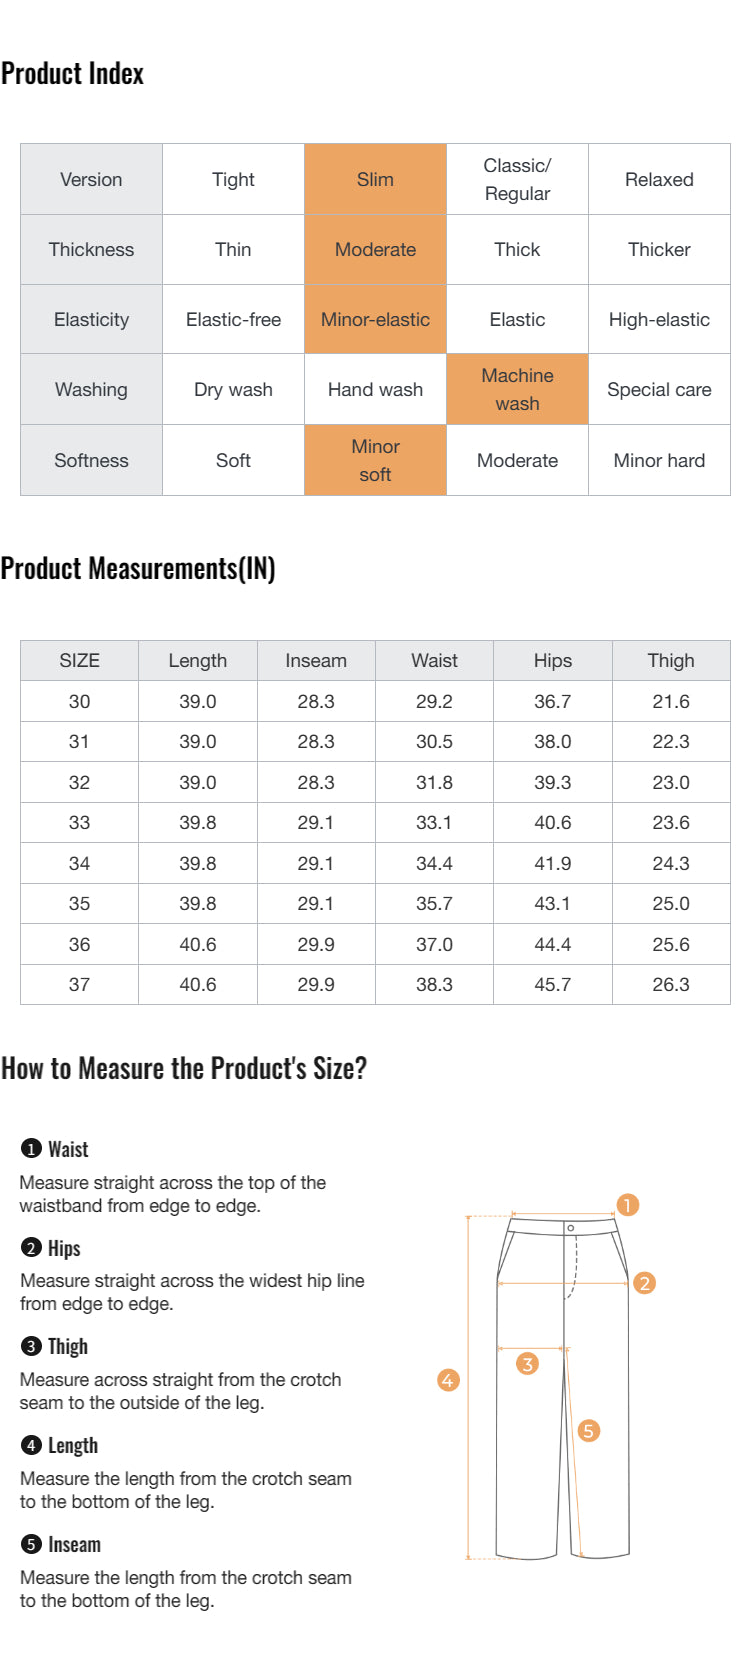750x1675 pixels.
Task: Click the black number 1 Waist bullet
Action: pos(31,1149)
